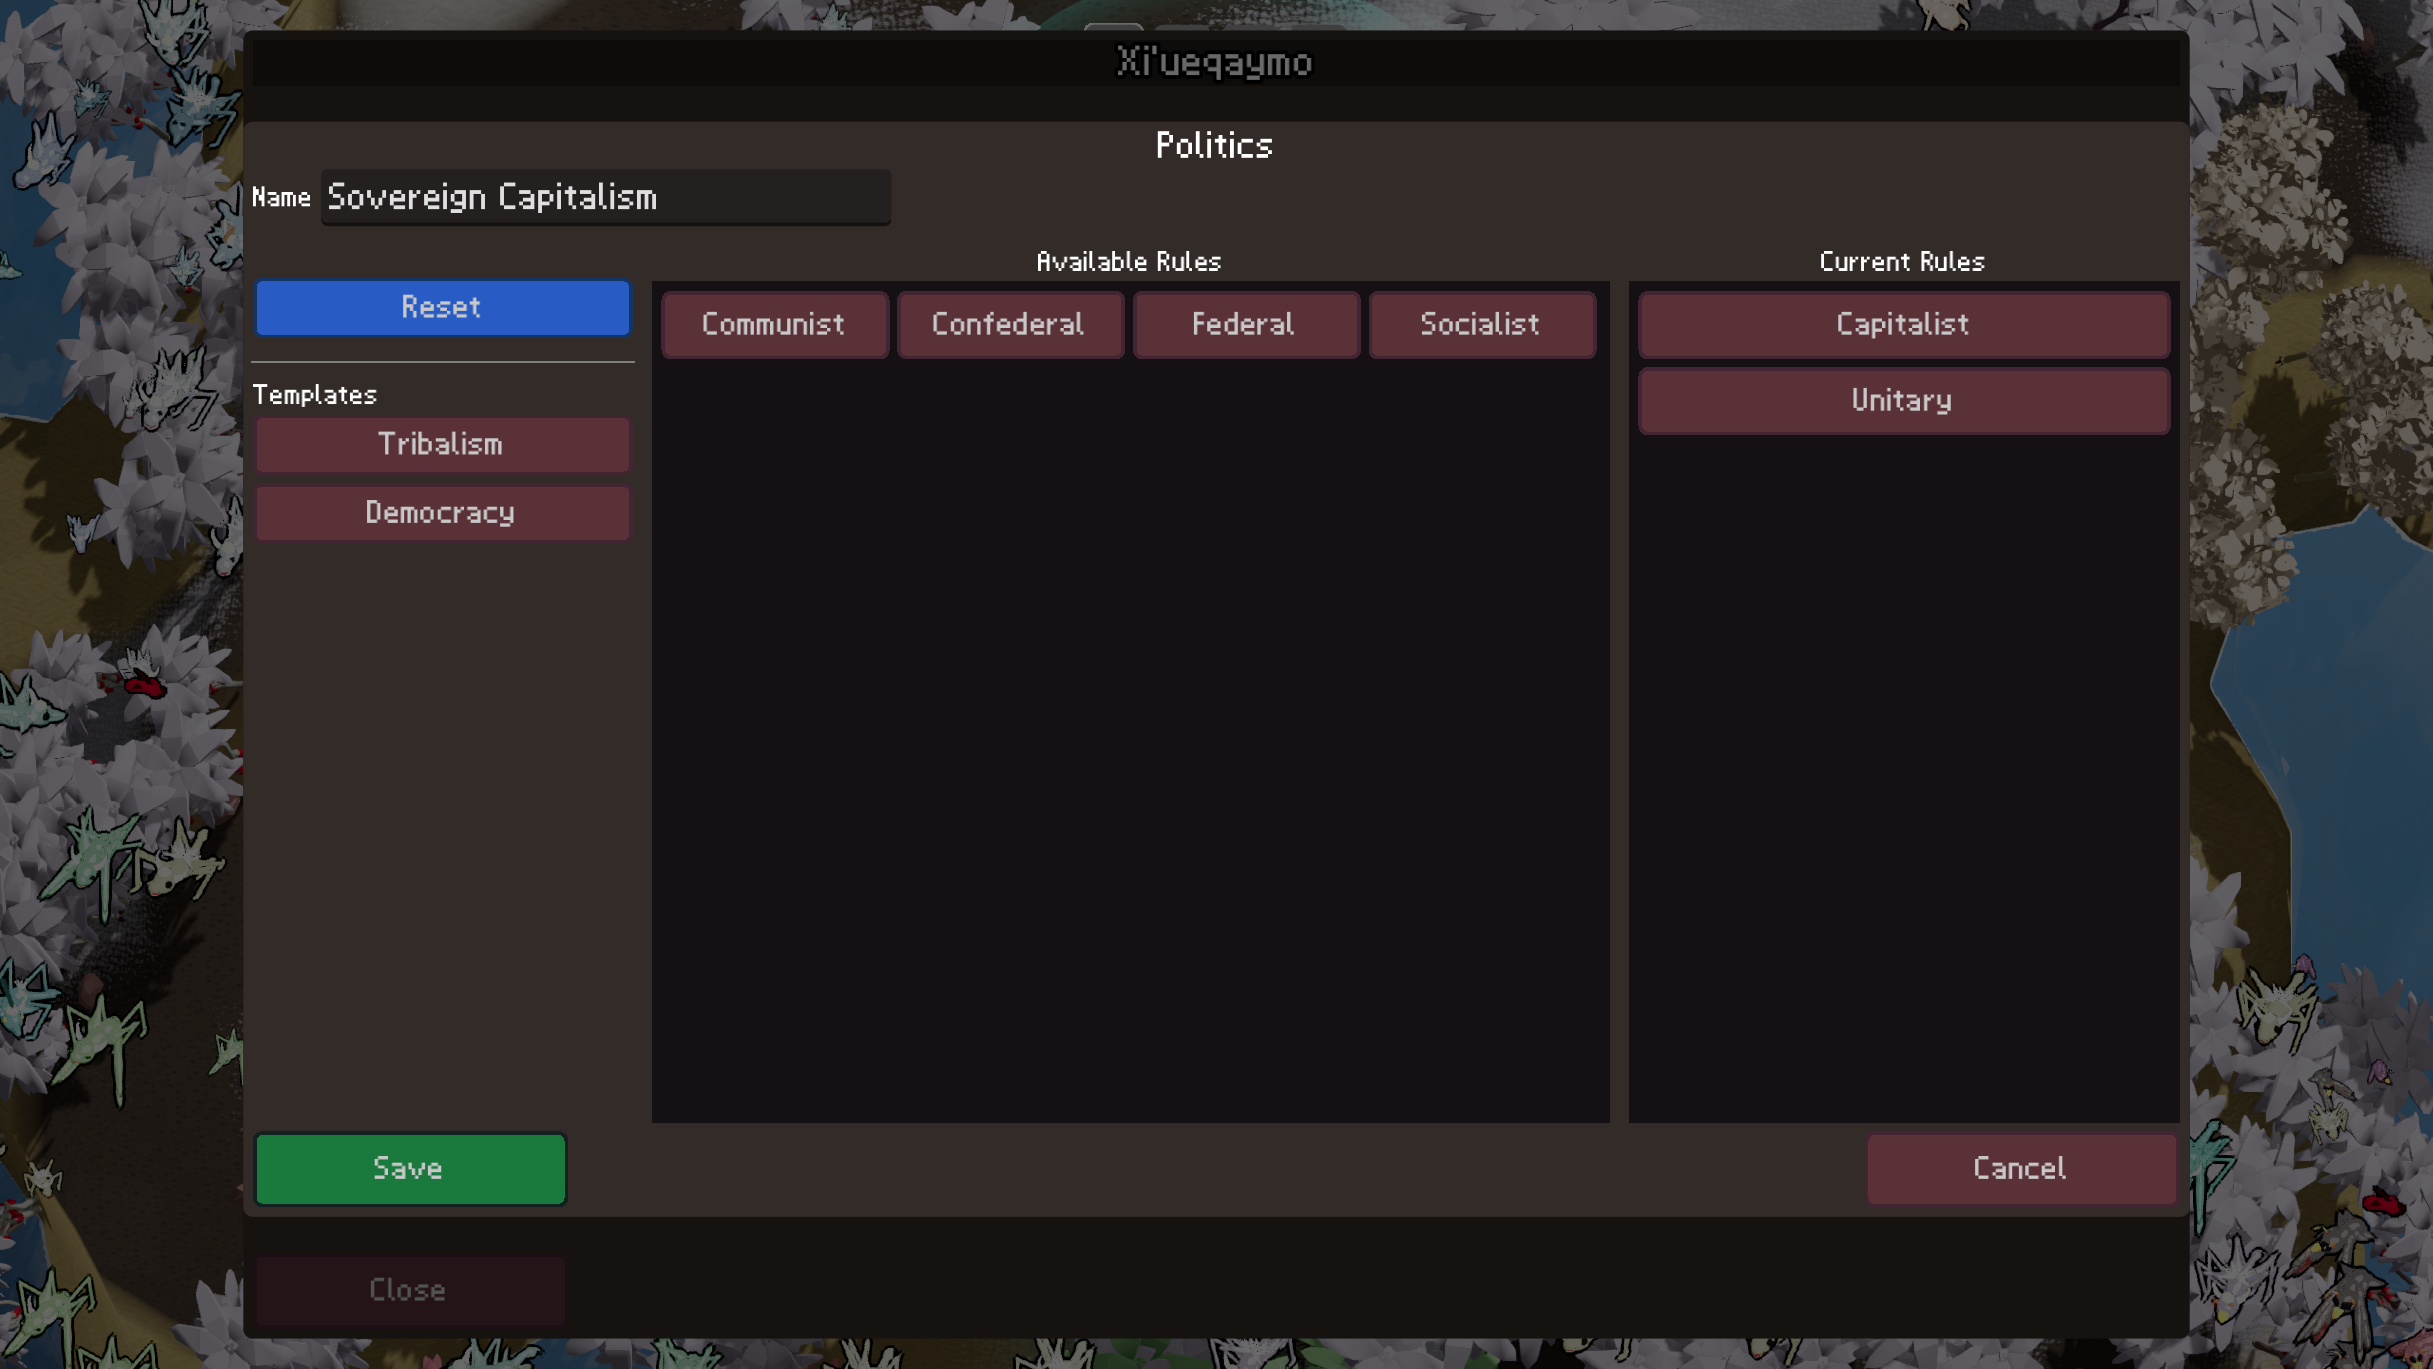Click the Available Rules header
The width and height of the screenshot is (2433, 1369).
pyautogui.click(x=1128, y=262)
